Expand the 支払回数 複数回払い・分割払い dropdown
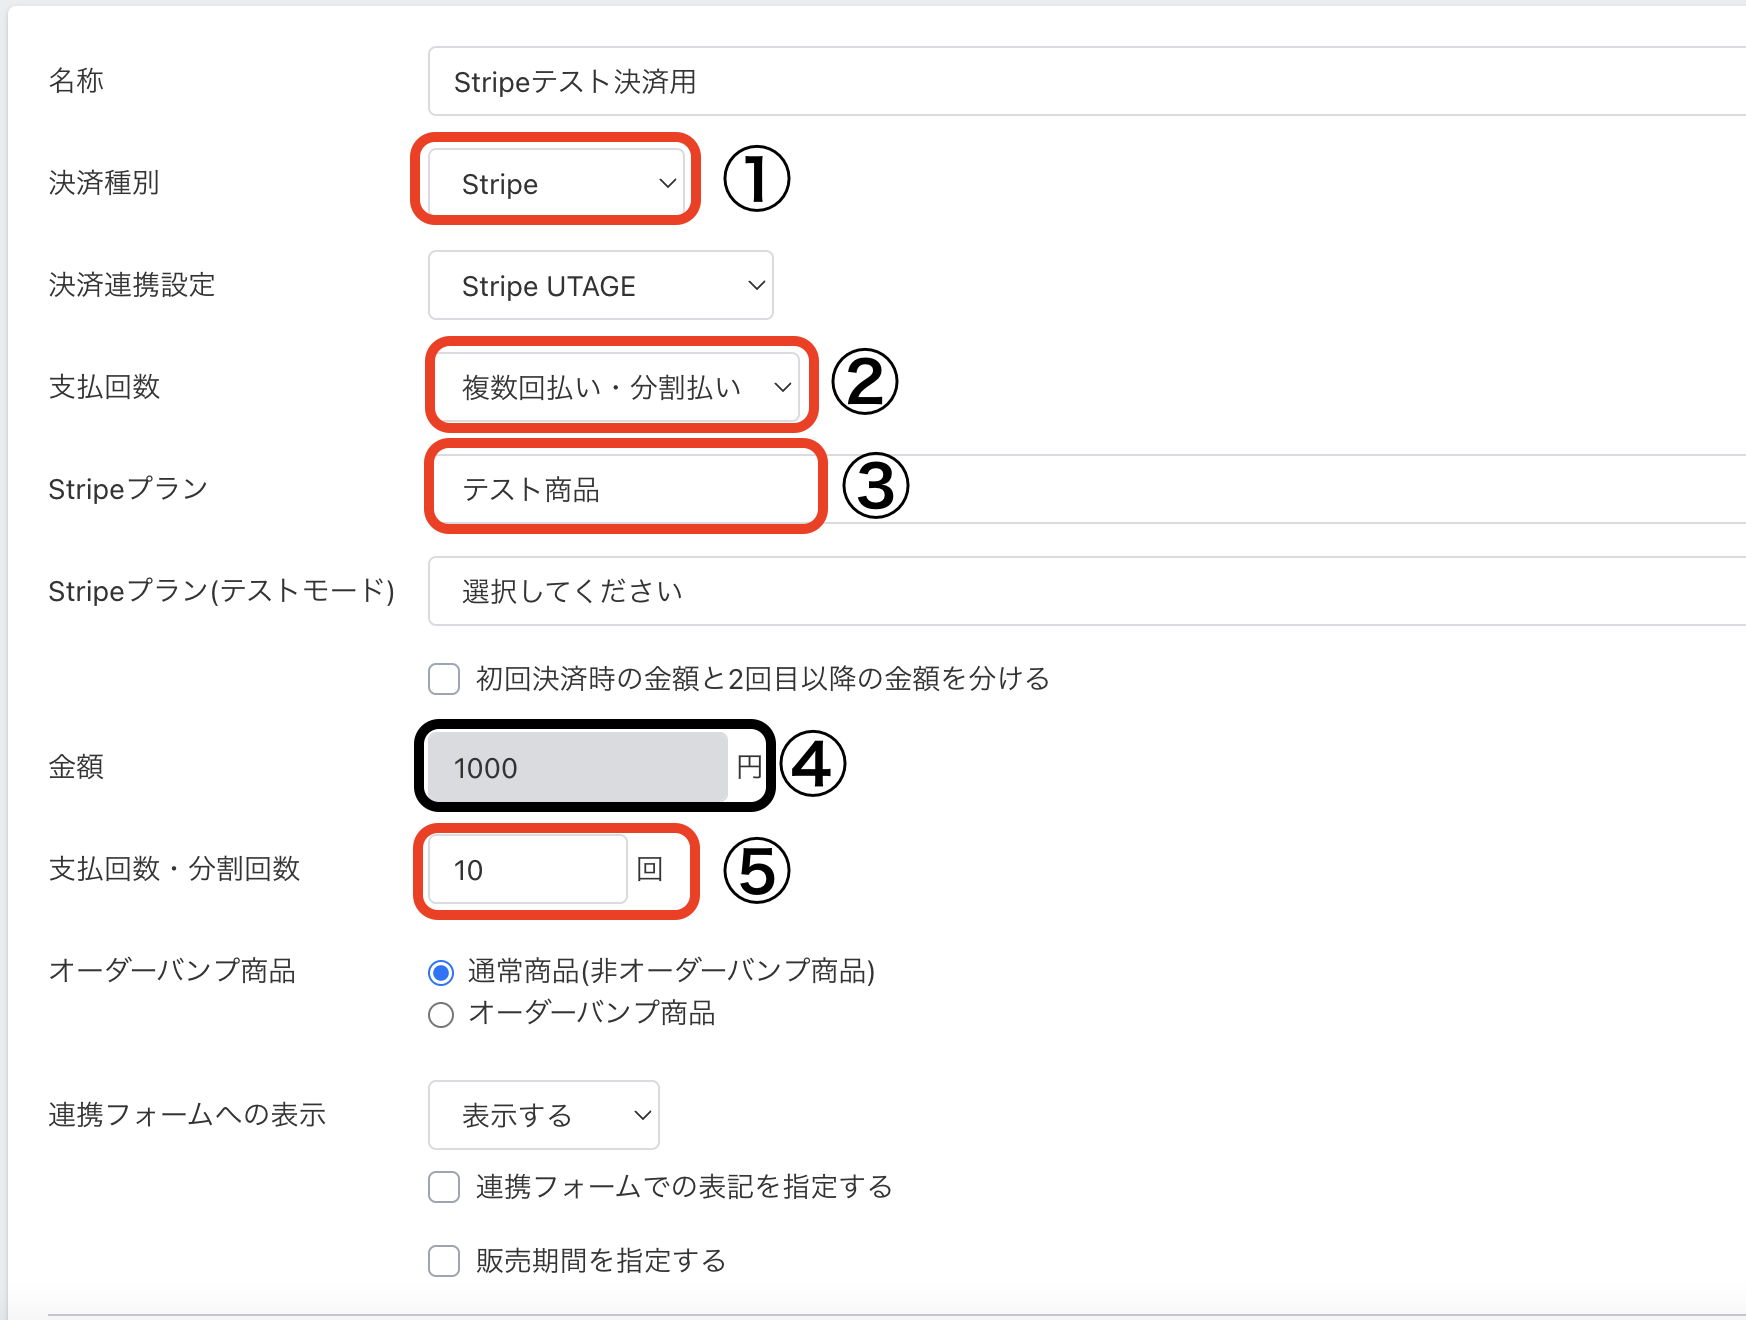1746x1320 pixels. [x=618, y=387]
